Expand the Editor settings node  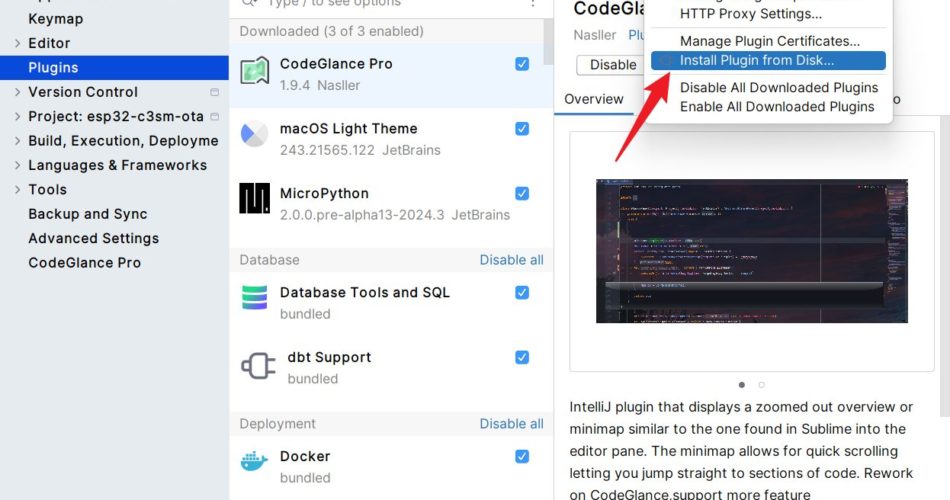17,44
